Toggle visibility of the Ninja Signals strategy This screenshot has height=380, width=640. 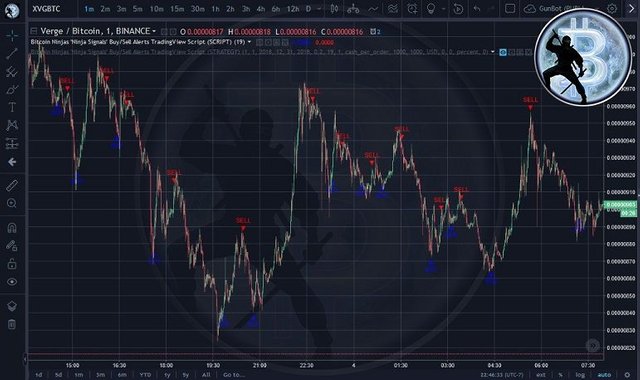click(503, 52)
